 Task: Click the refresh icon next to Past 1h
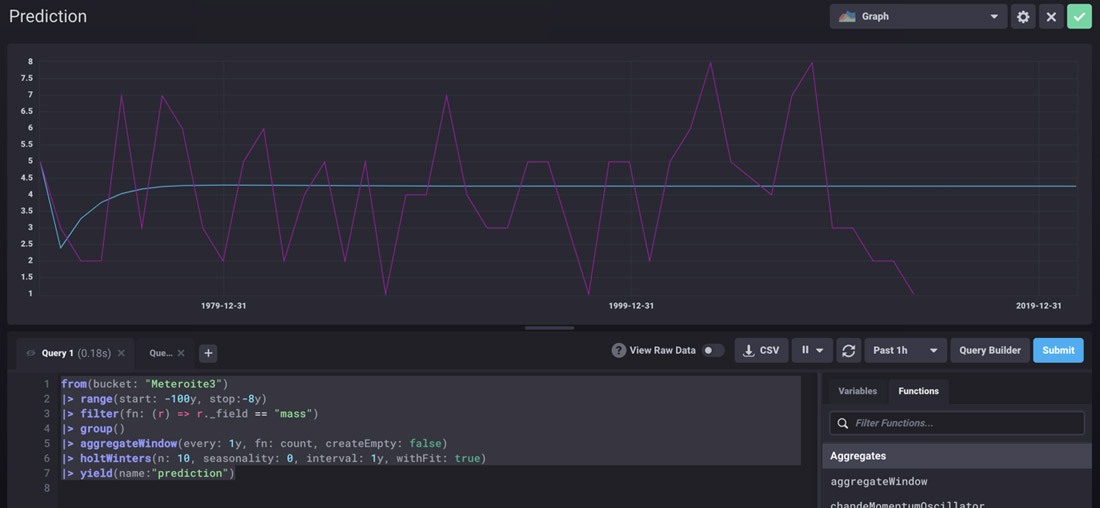pos(848,351)
